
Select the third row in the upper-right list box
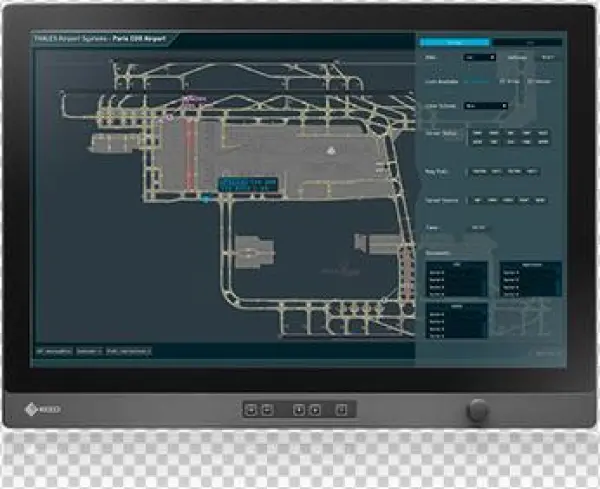(531, 287)
